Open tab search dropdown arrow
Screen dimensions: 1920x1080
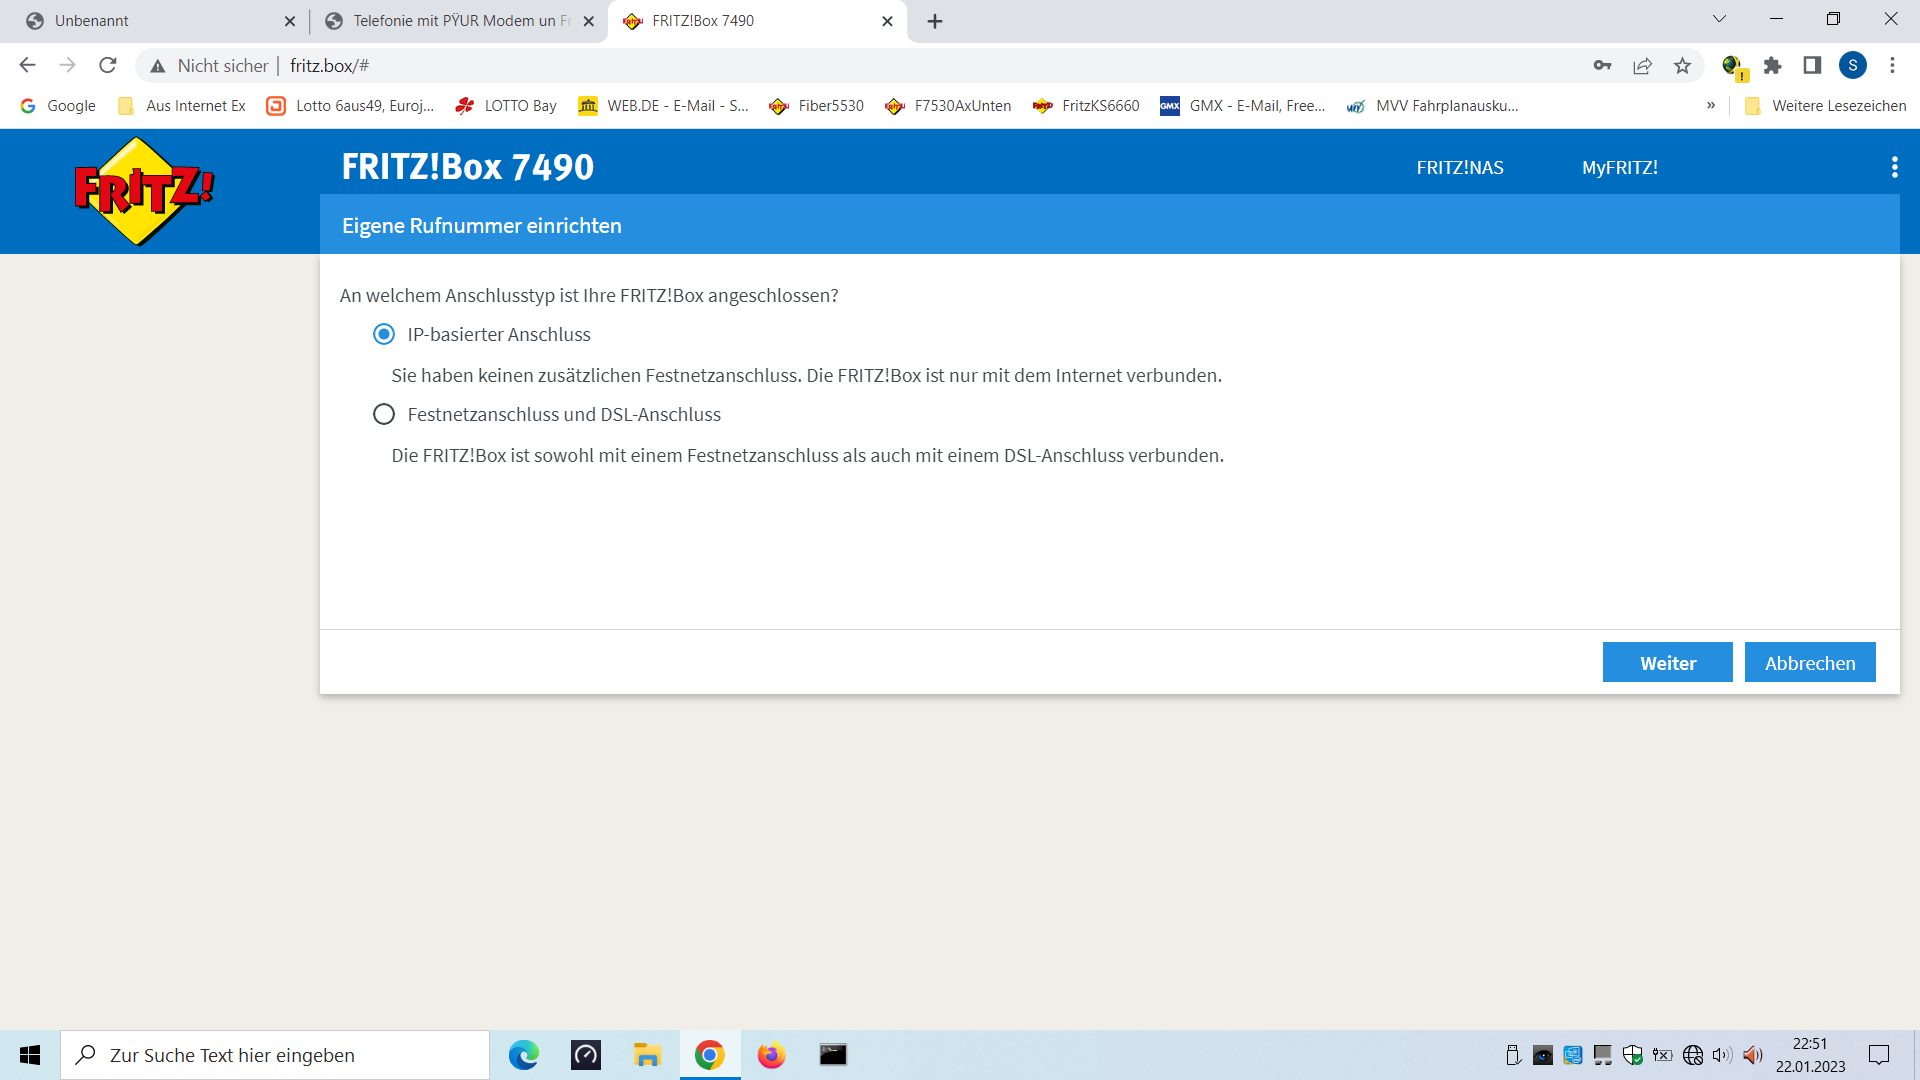[1719, 20]
